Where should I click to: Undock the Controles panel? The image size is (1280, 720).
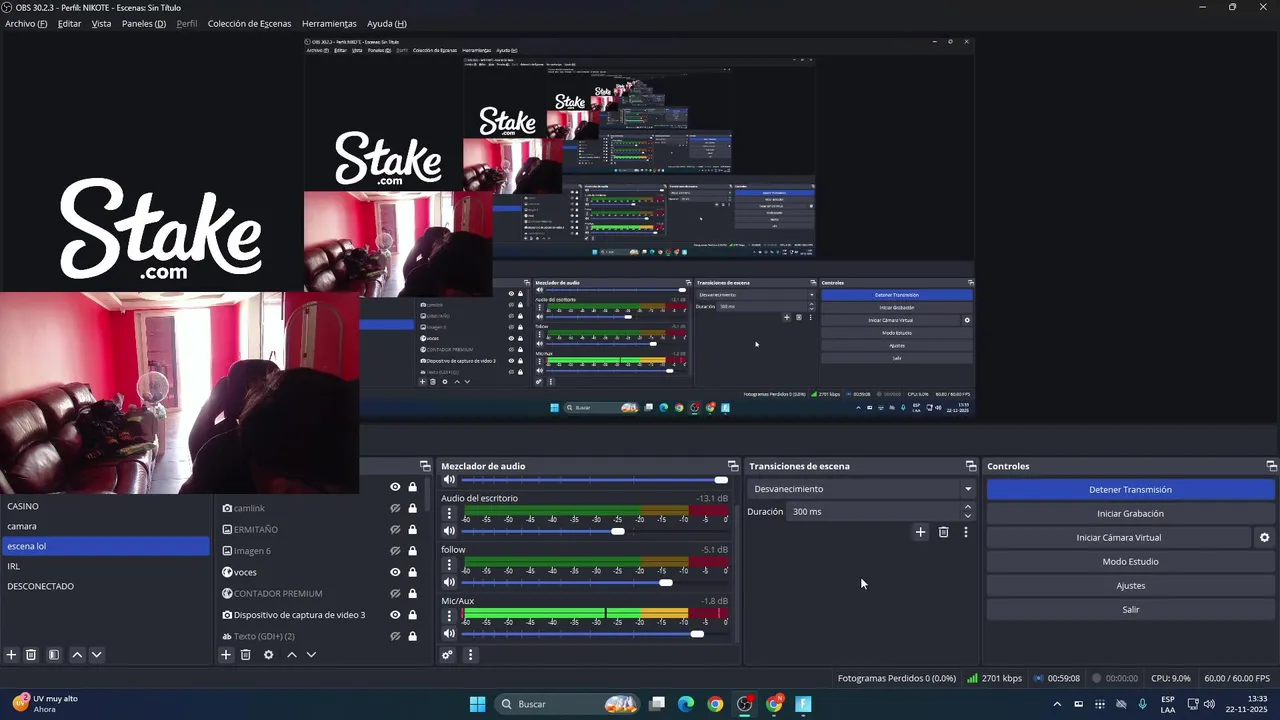(x=1272, y=466)
